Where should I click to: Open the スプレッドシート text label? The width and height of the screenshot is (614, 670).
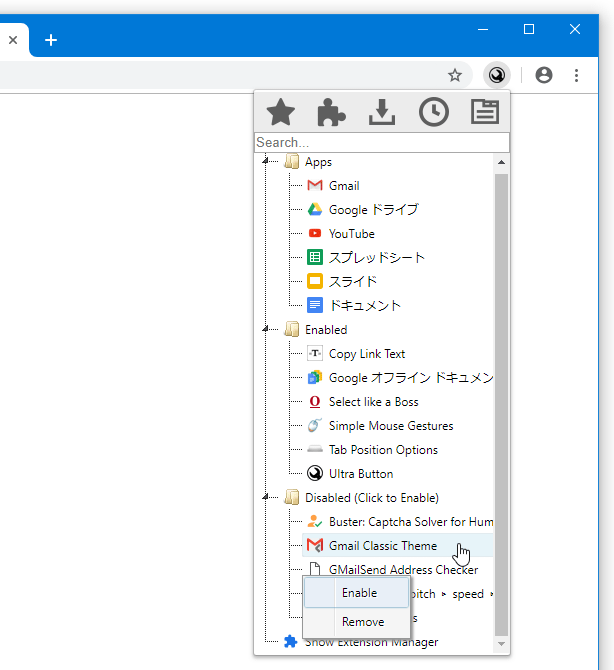(x=376, y=258)
